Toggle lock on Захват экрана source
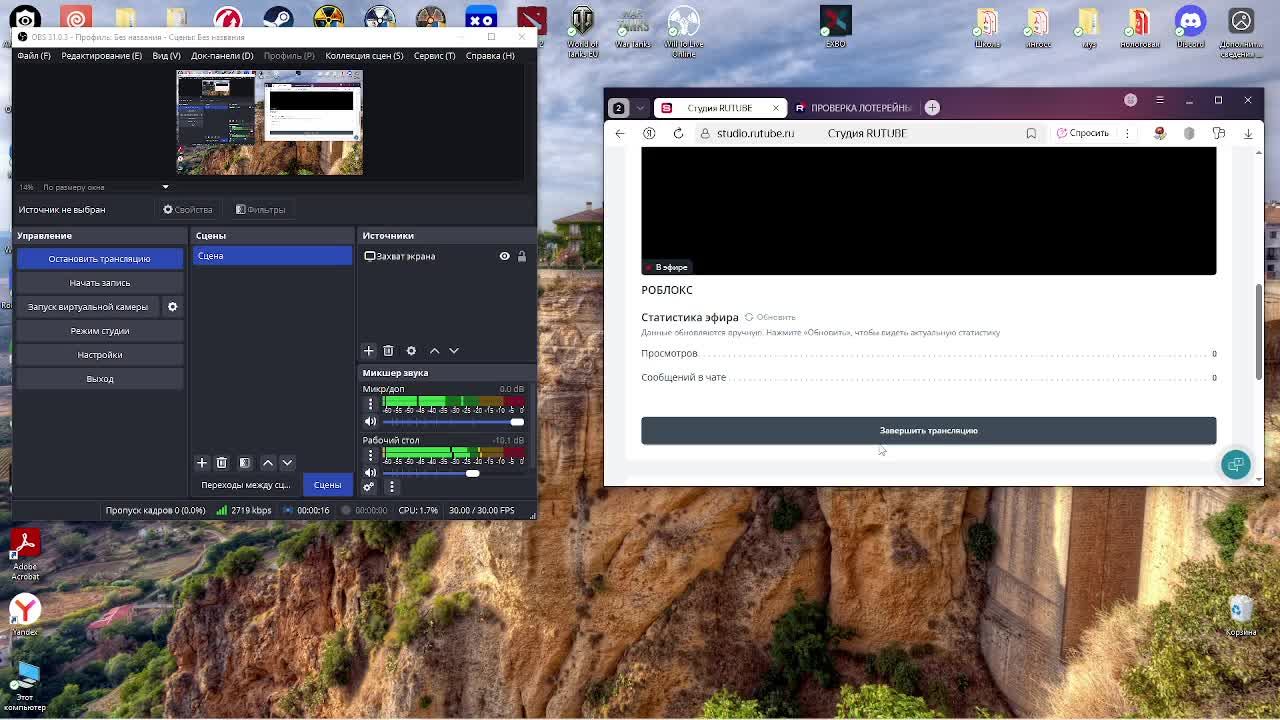 point(521,256)
